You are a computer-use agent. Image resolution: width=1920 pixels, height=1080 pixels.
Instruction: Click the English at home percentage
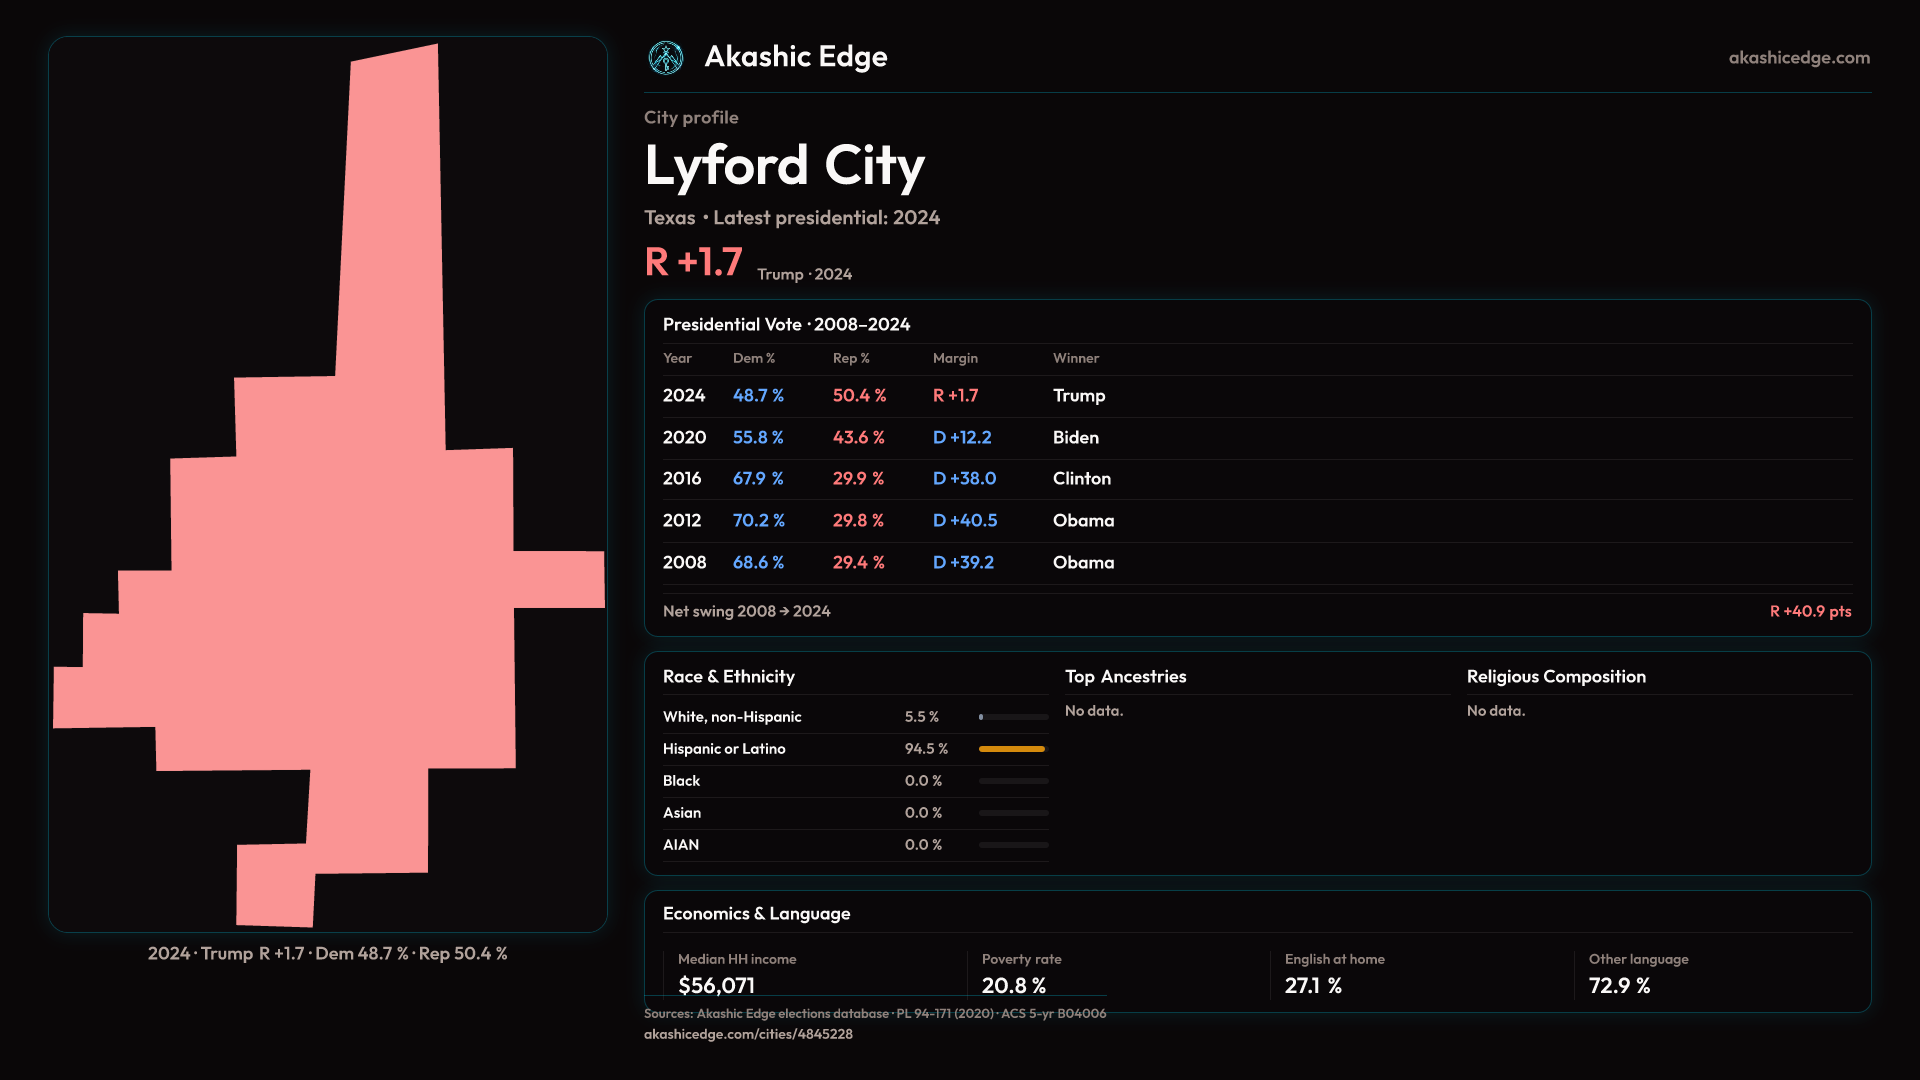click(1313, 986)
